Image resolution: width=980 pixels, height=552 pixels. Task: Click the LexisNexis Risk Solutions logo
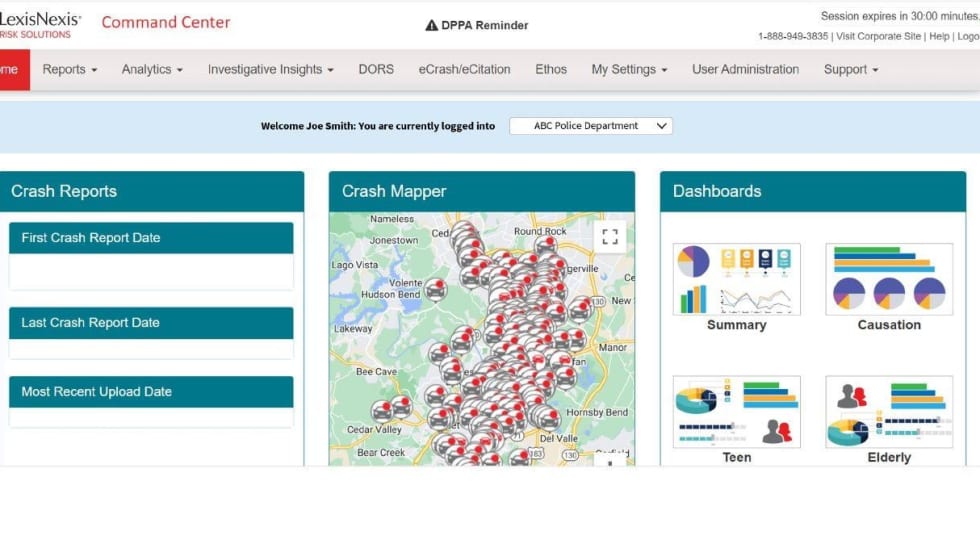pos(40,25)
